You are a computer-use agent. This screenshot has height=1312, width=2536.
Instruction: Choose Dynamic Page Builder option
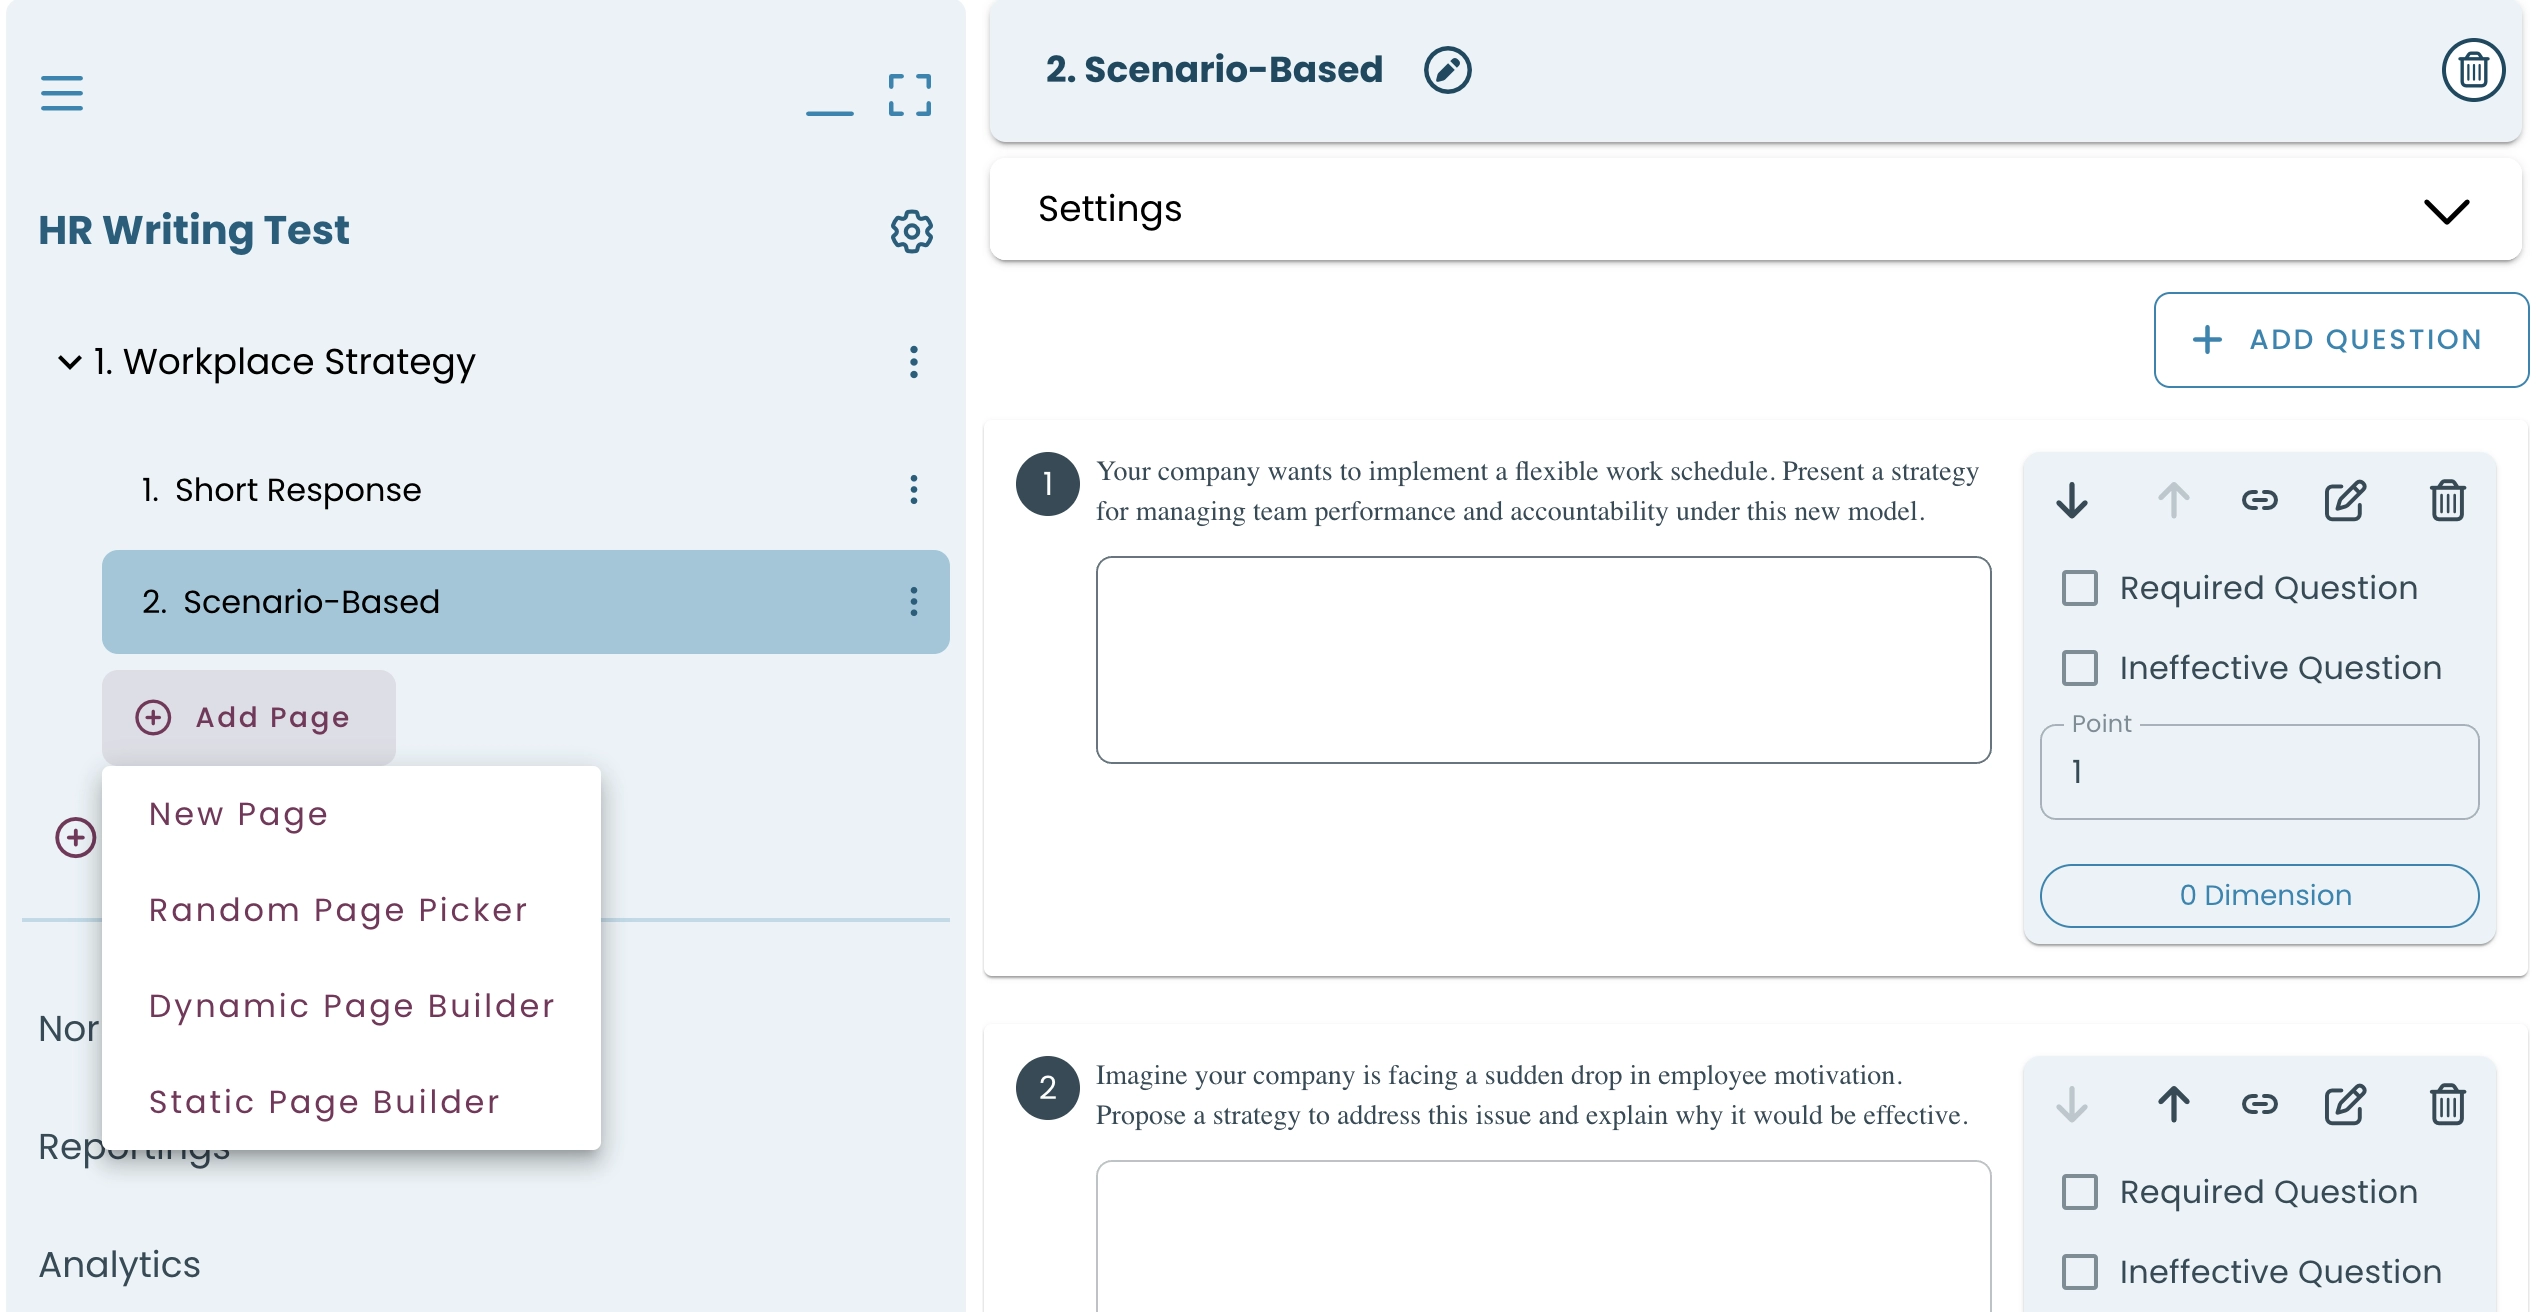click(x=351, y=1006)
